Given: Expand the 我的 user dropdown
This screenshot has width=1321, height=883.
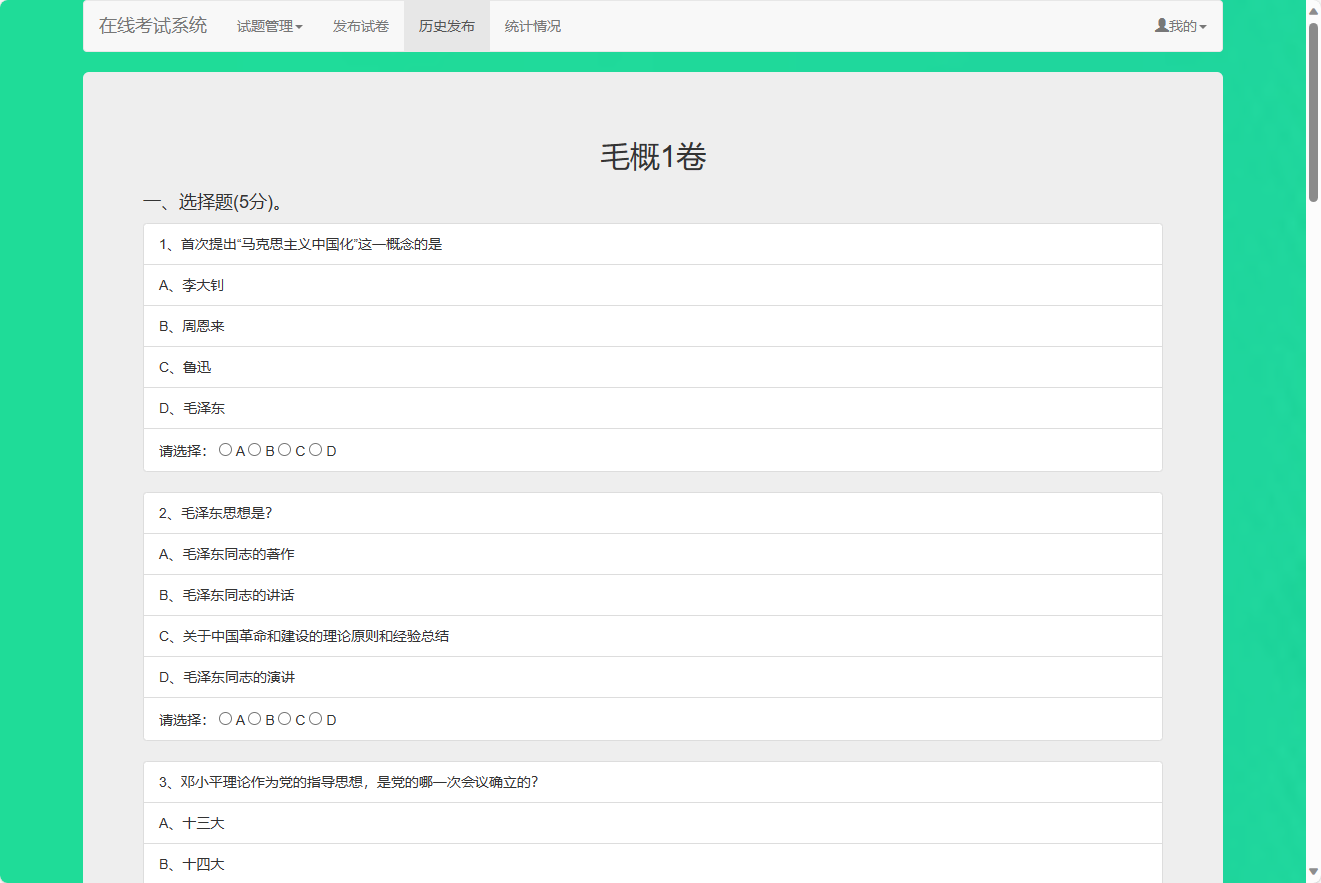Looking at the screenshot, I should (1180, 26).
